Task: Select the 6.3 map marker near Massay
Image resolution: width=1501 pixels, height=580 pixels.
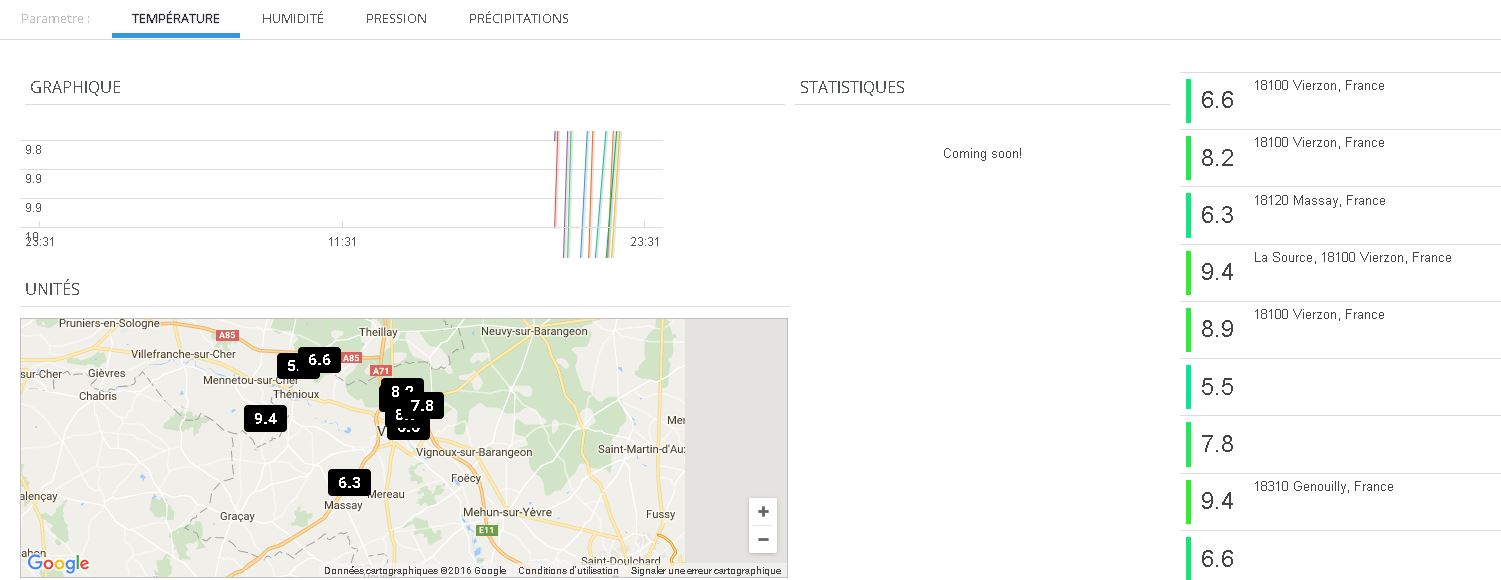Action: click(x=349, y=483)
